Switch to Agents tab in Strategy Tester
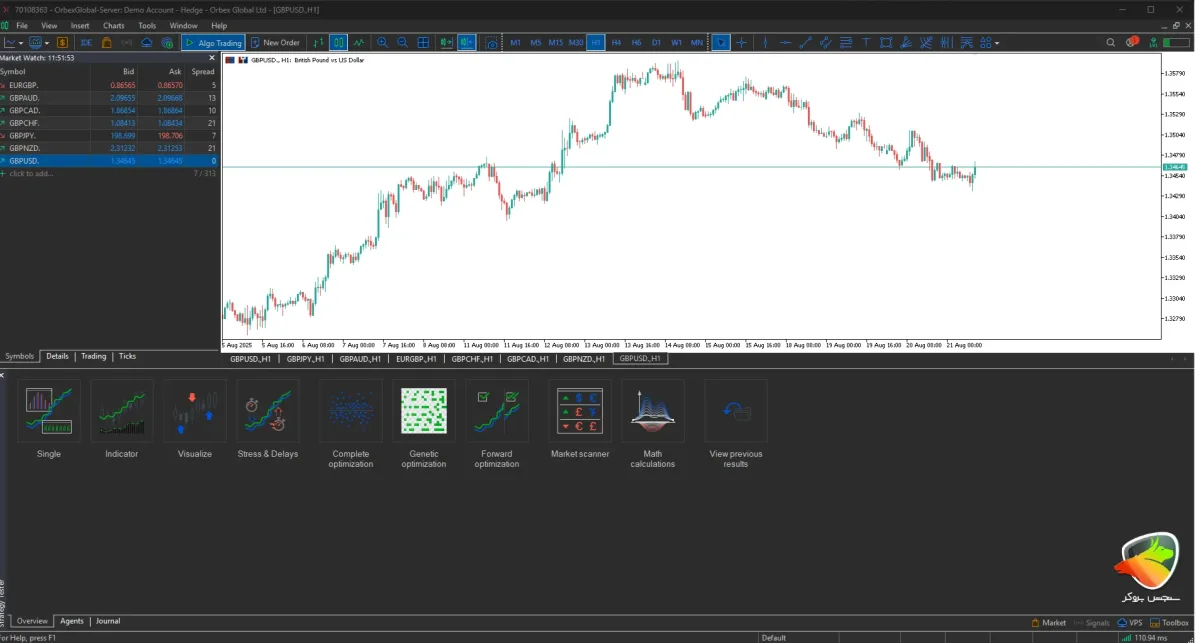The image size is (1200, 643). point(72,621)
